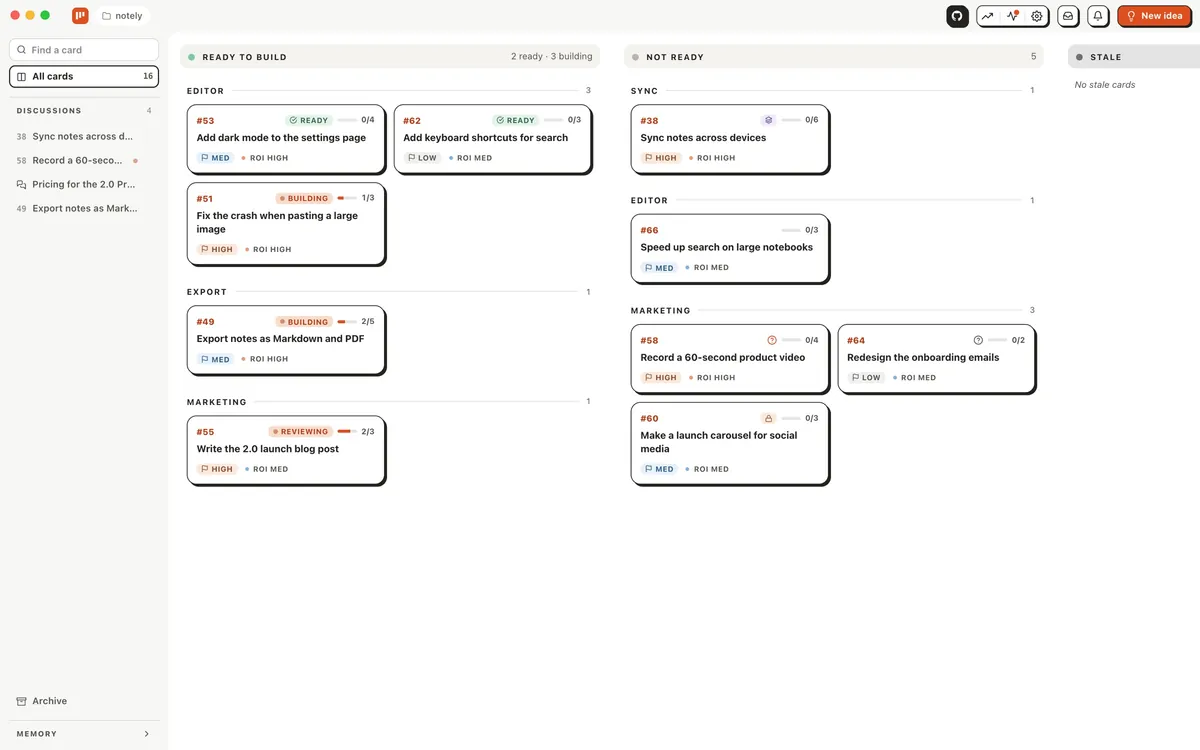
Task: Click the READY badge on card #62
Action: click(516, 120)
